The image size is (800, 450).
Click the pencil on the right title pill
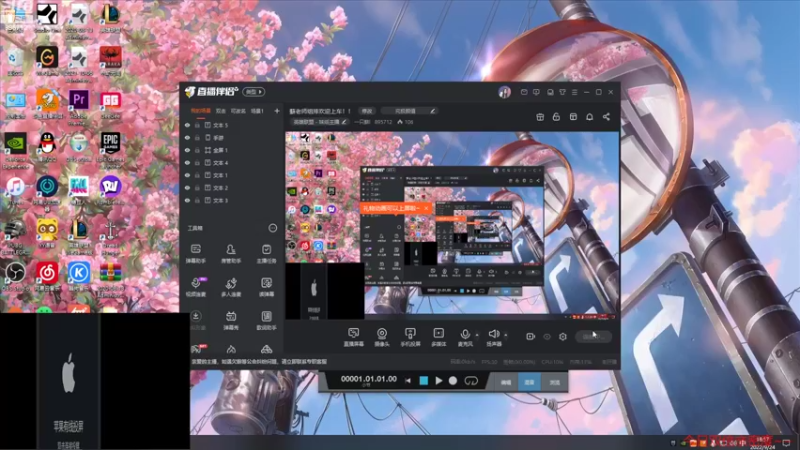pyautogui.click(x=433, y=111)
